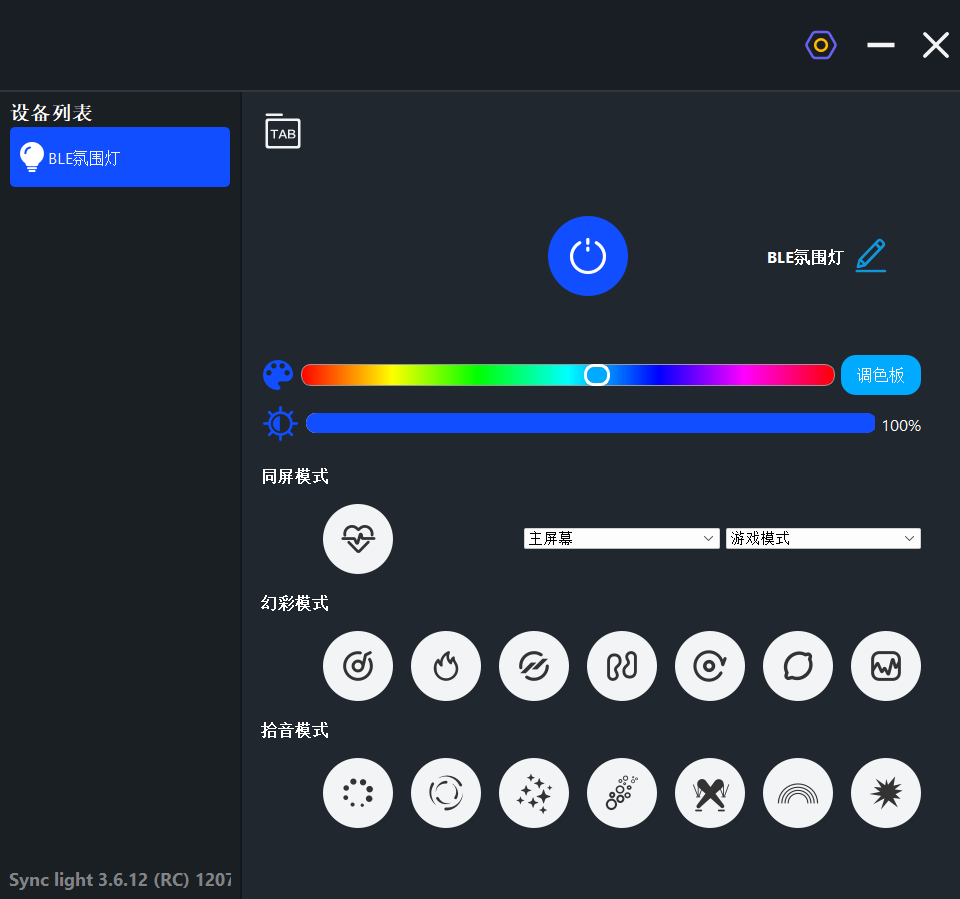Viewport: 960px width, 899px height.
Task: Click the rainbow hue slider handle
Action: pos(597,375)
